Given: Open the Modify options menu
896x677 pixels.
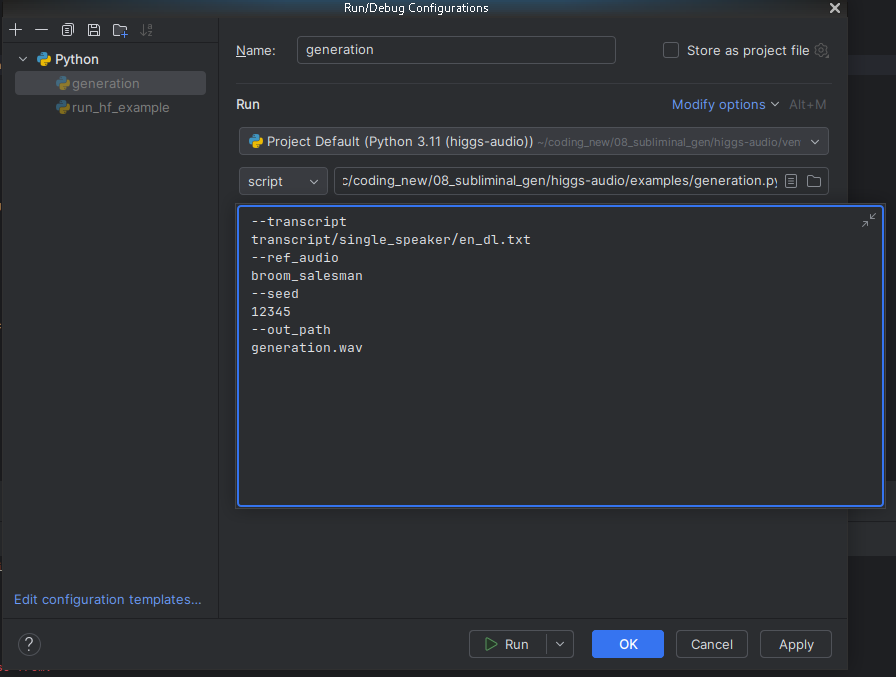Looking at the screenshot, I should point(725,105).
